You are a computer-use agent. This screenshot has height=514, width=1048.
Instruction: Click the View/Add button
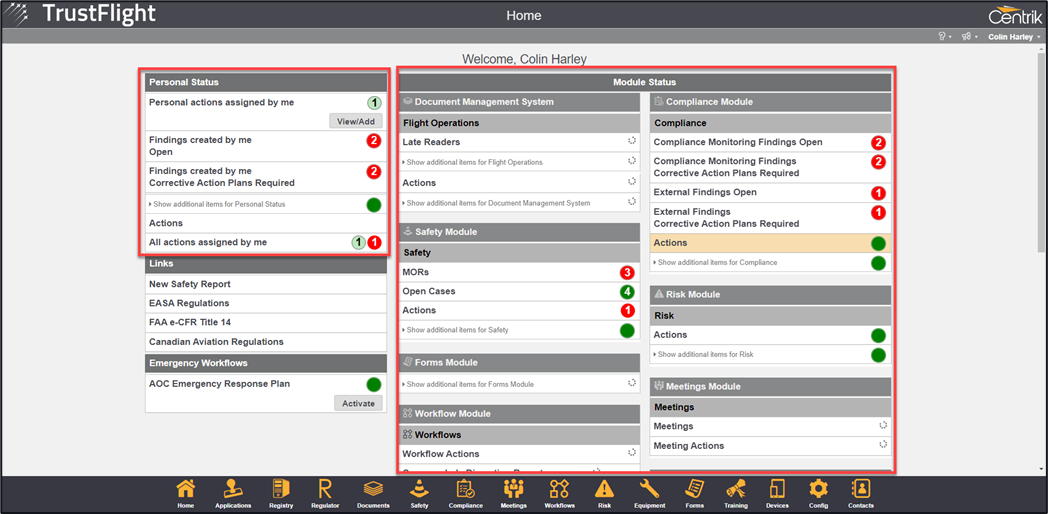coord(356,121)
